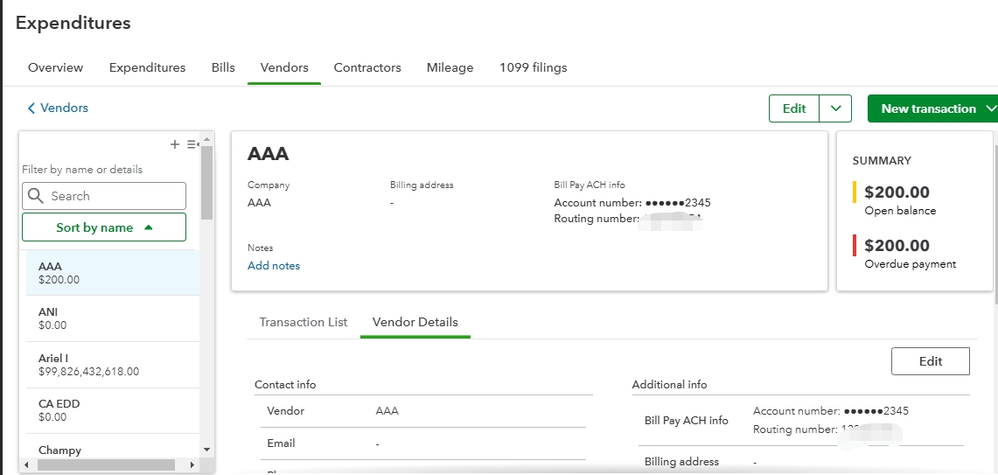This screenshot has width=998, height=475.
Task: Expand the arrow next to top Edit button
Action: pos(835,108)
